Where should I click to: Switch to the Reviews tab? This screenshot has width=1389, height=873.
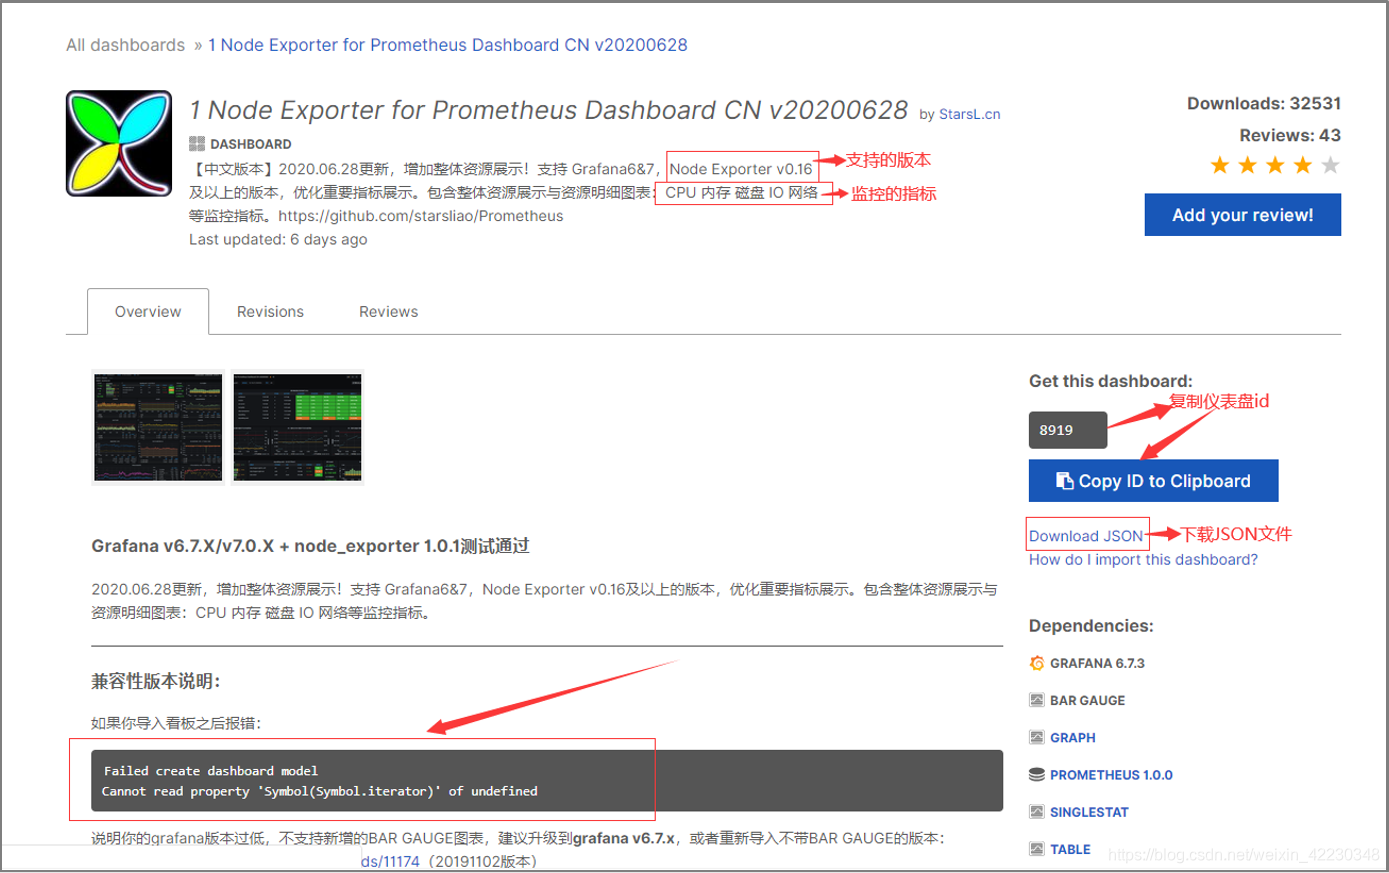click(389, 311)
